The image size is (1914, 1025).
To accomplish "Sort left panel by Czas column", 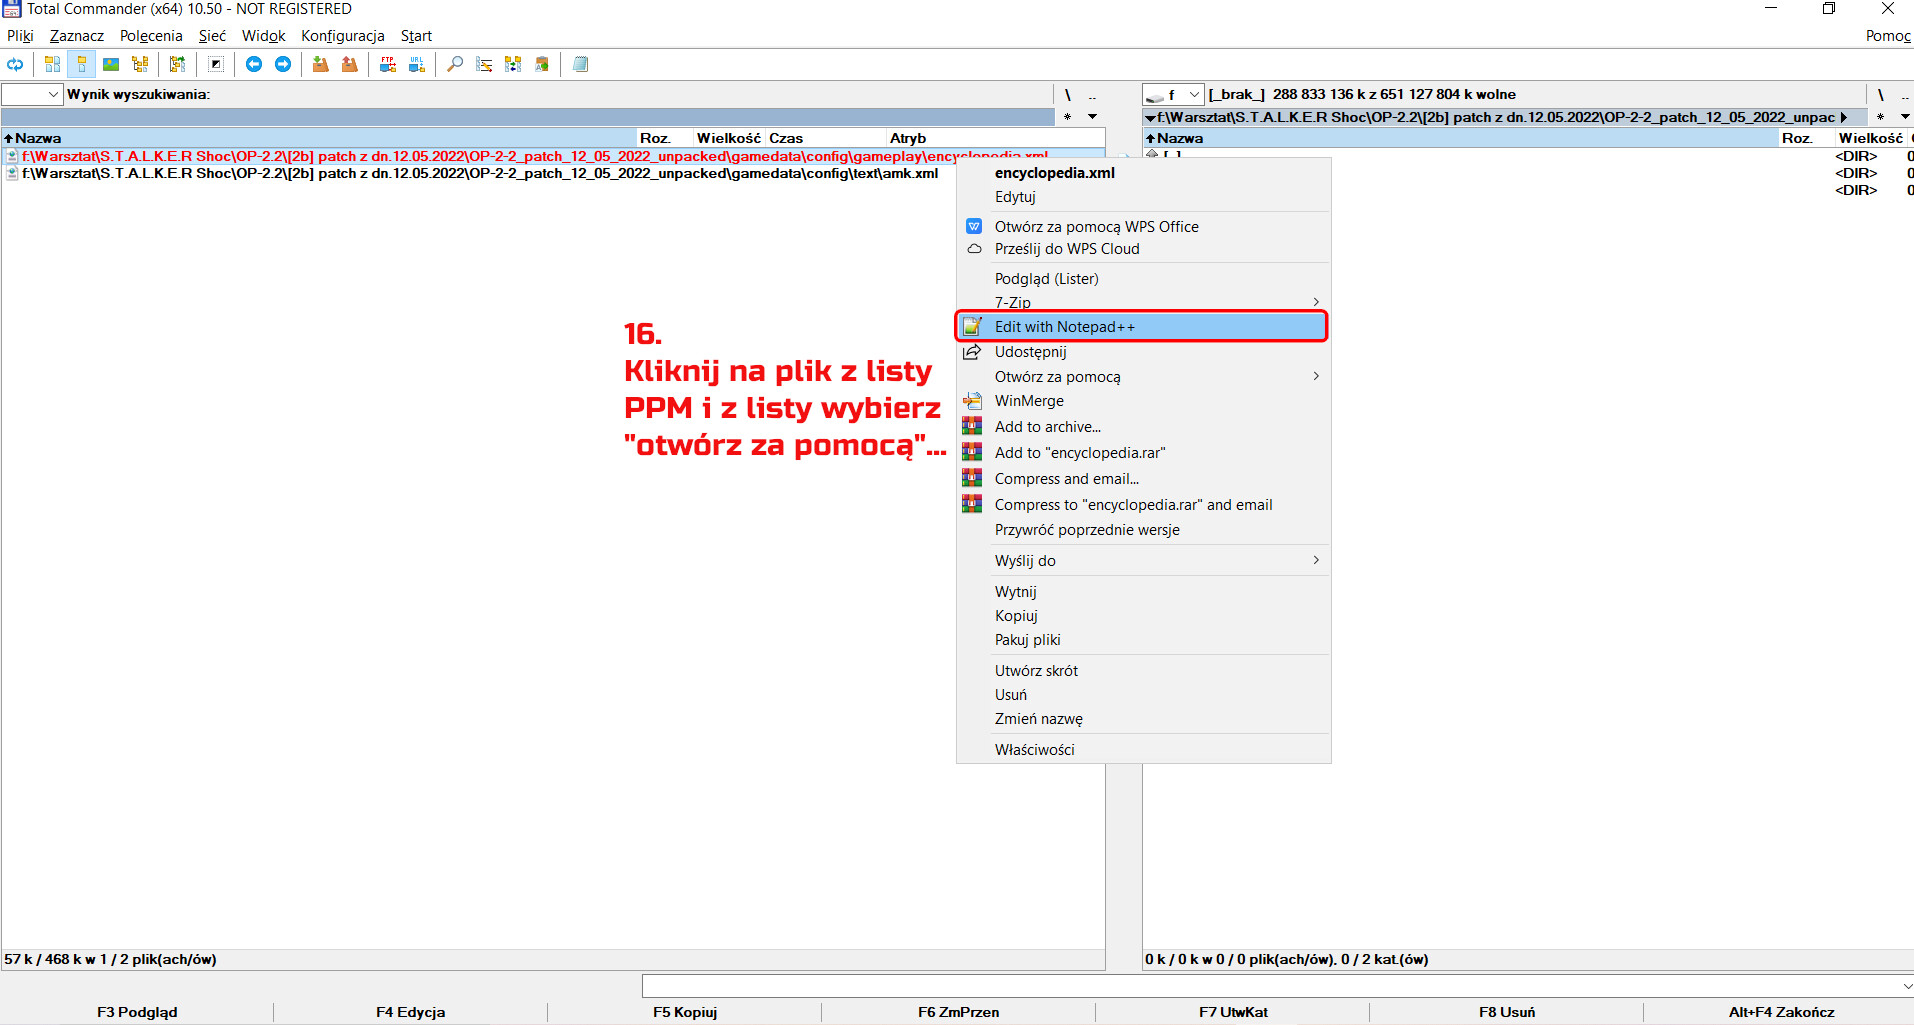I will [826, 138].
